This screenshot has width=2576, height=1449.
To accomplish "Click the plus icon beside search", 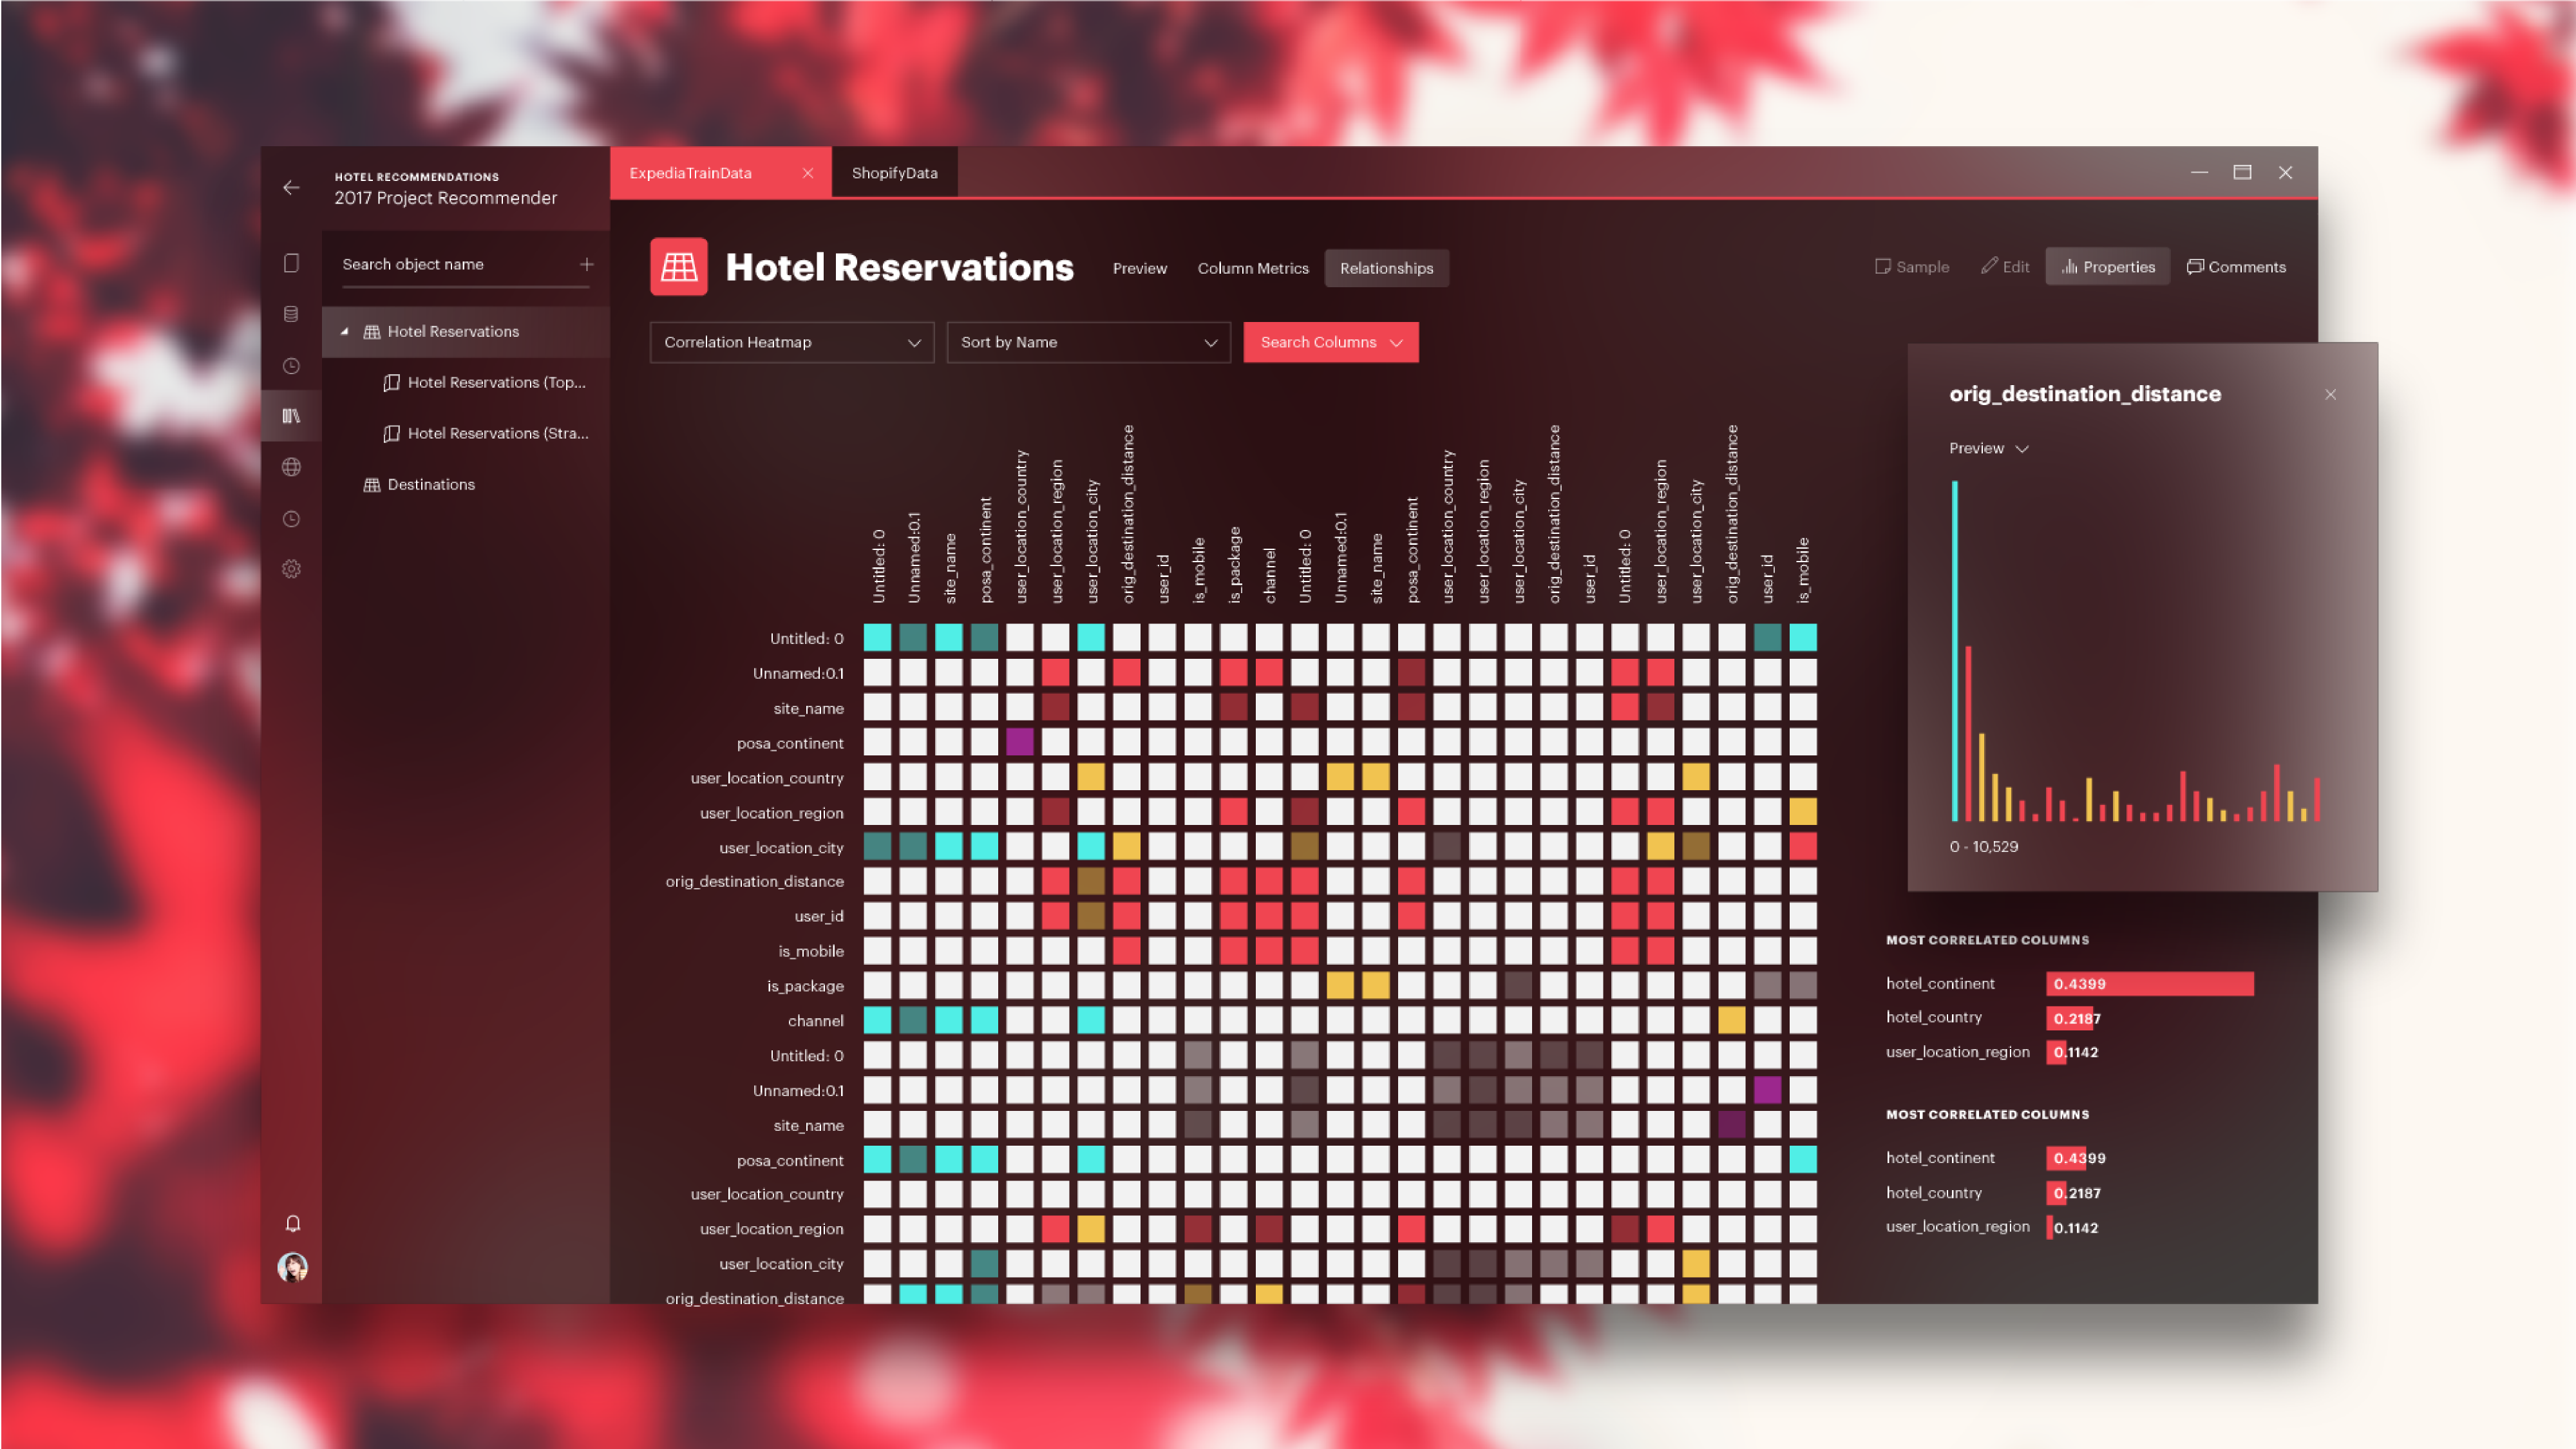I will [x=587, y=264].
